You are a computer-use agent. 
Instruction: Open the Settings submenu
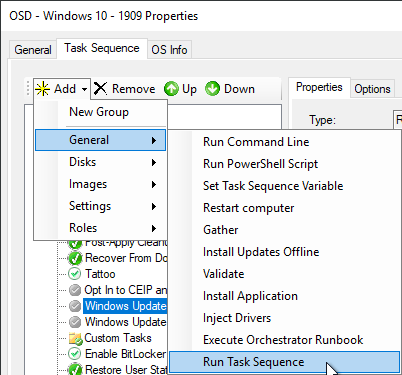(x=100, y=206)
